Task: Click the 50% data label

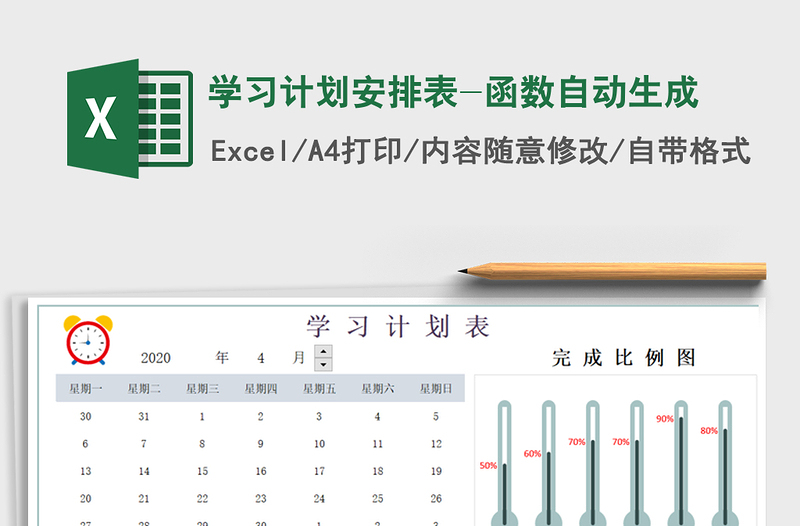Action: pyautogui.click(x=488, y=466)
